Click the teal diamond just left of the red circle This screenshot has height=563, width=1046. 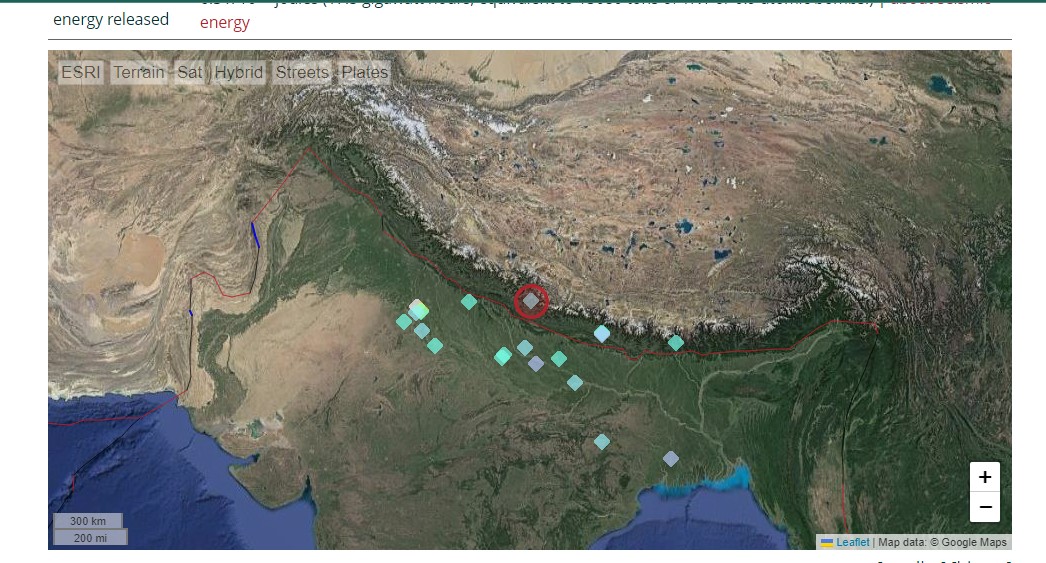[468, 301]
